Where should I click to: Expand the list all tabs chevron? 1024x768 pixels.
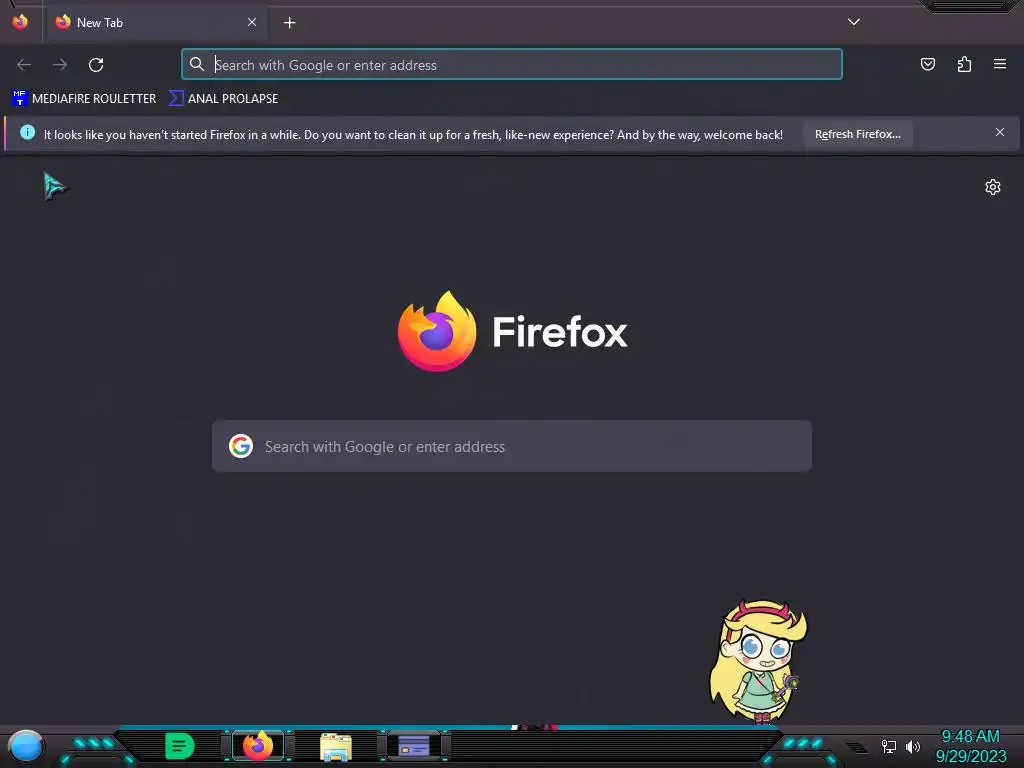[x=854, y=22]
